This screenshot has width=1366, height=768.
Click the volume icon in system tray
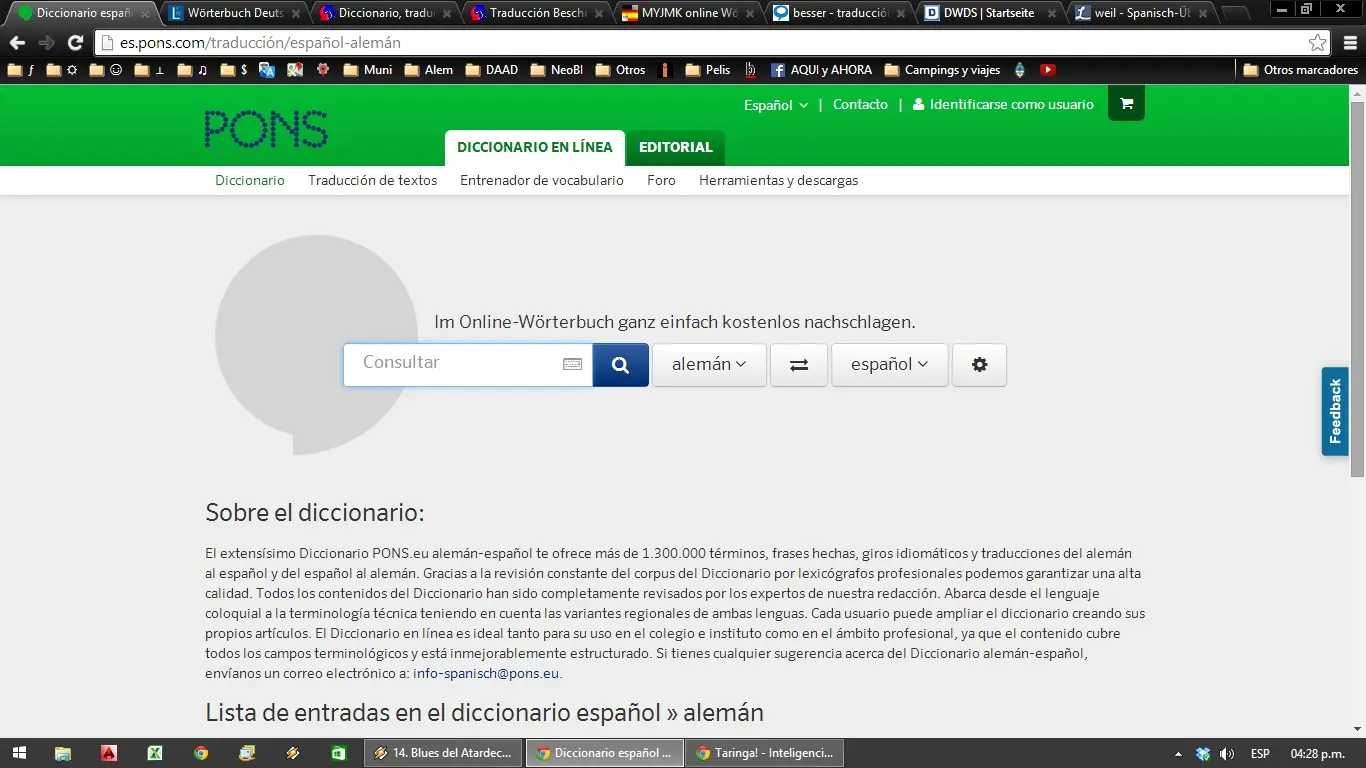click(x=1227, y=753)
